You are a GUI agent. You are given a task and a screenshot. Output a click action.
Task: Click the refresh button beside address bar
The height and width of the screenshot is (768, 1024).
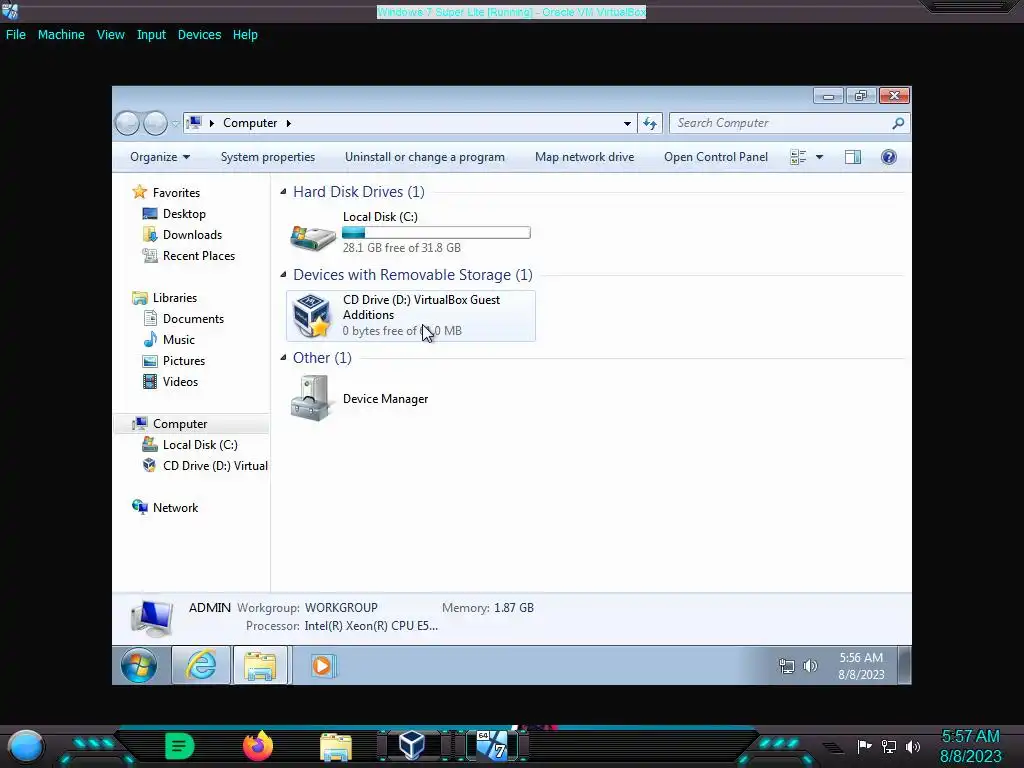[650, 123]
